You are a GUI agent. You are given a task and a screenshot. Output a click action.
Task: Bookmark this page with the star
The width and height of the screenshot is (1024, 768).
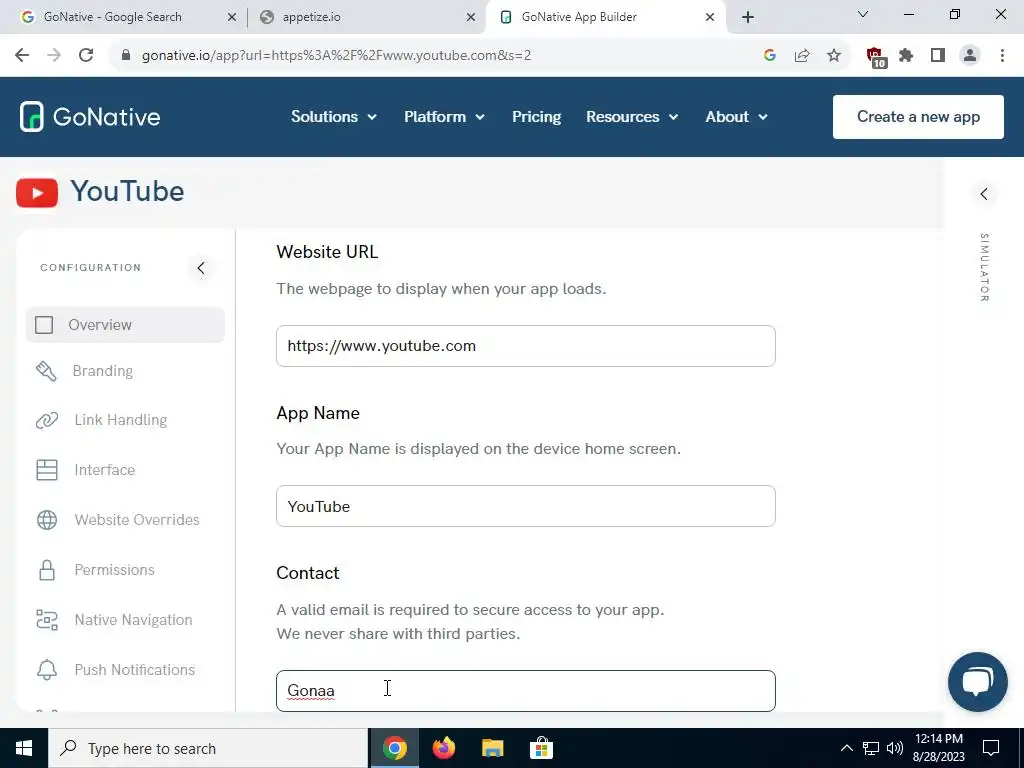834,56
